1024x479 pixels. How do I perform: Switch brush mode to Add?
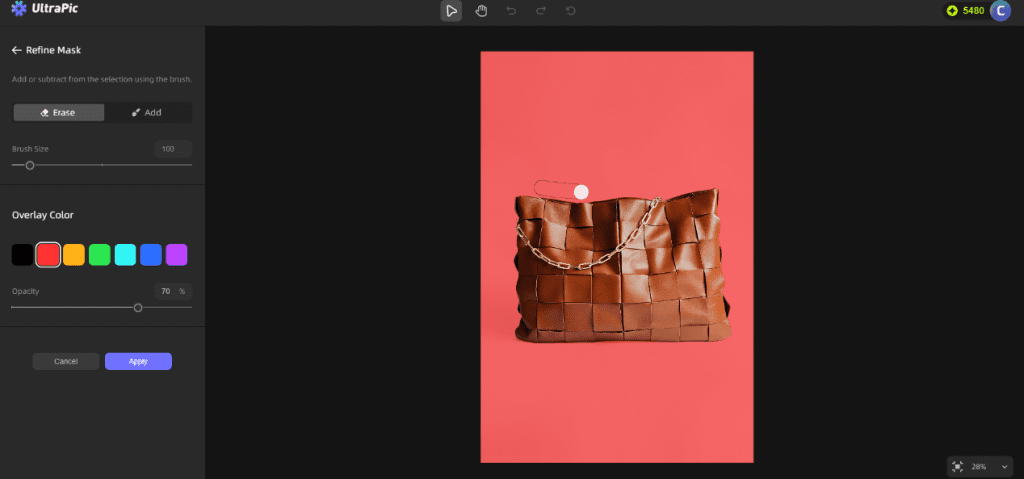coord(146,113)
